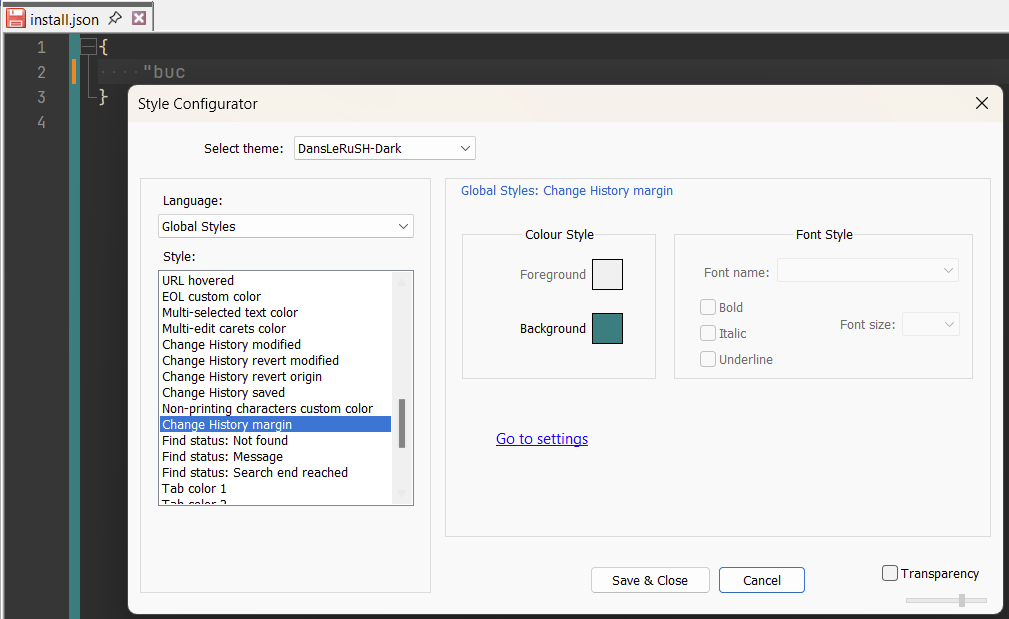Click line number 2 in editor margin
The width and height of the screenshot is (1009, 619).
click(41, 72)
